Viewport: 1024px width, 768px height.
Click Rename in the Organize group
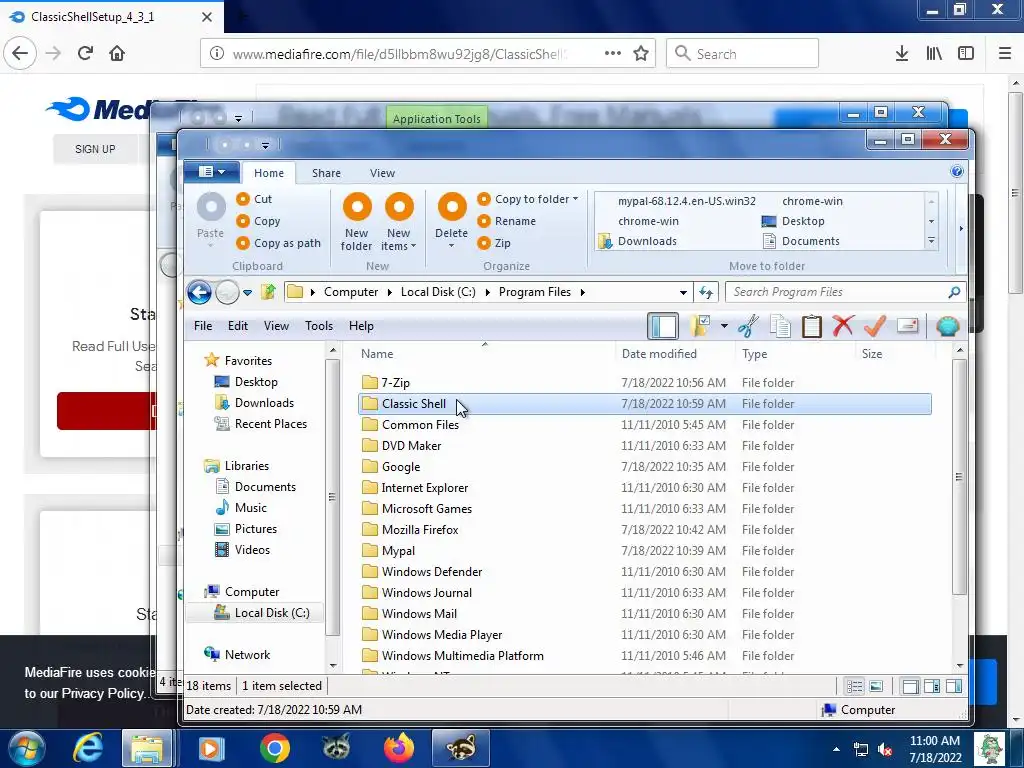[x=507, y=221]
